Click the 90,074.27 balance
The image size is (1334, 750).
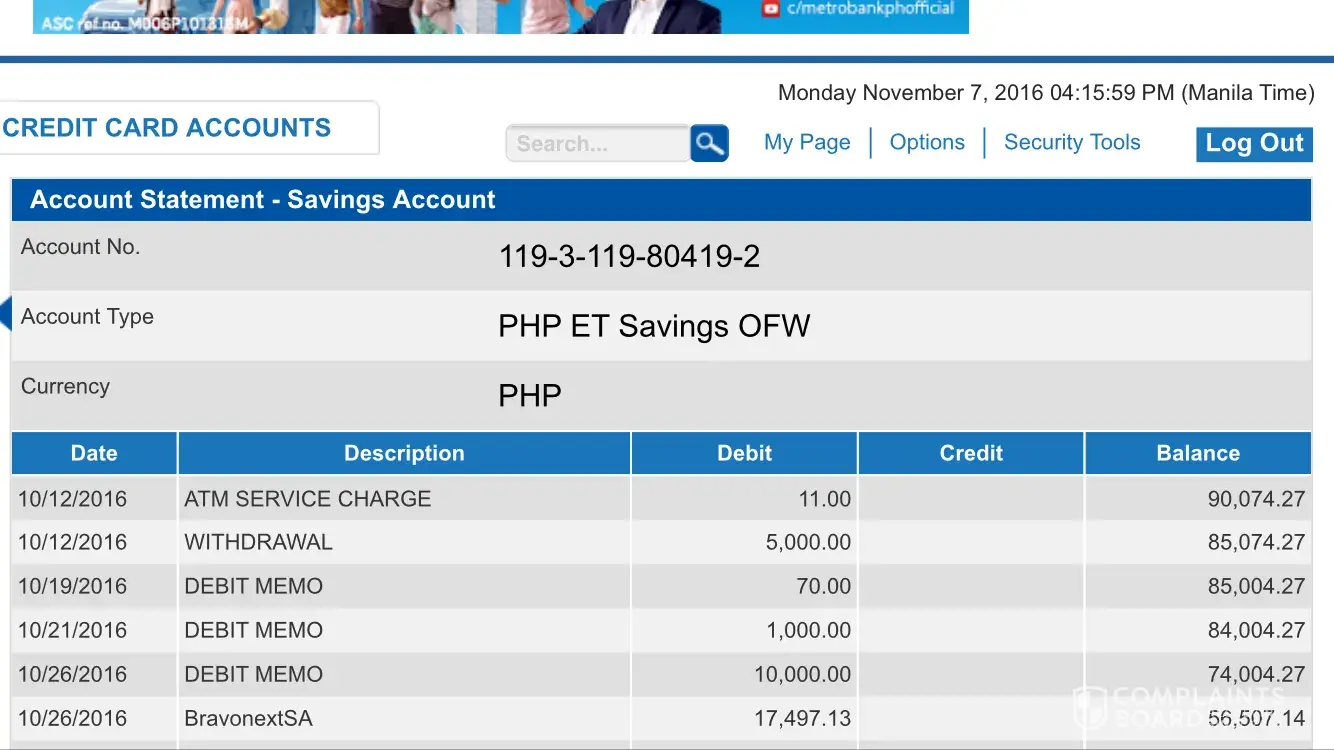[x=1256, y=499]
